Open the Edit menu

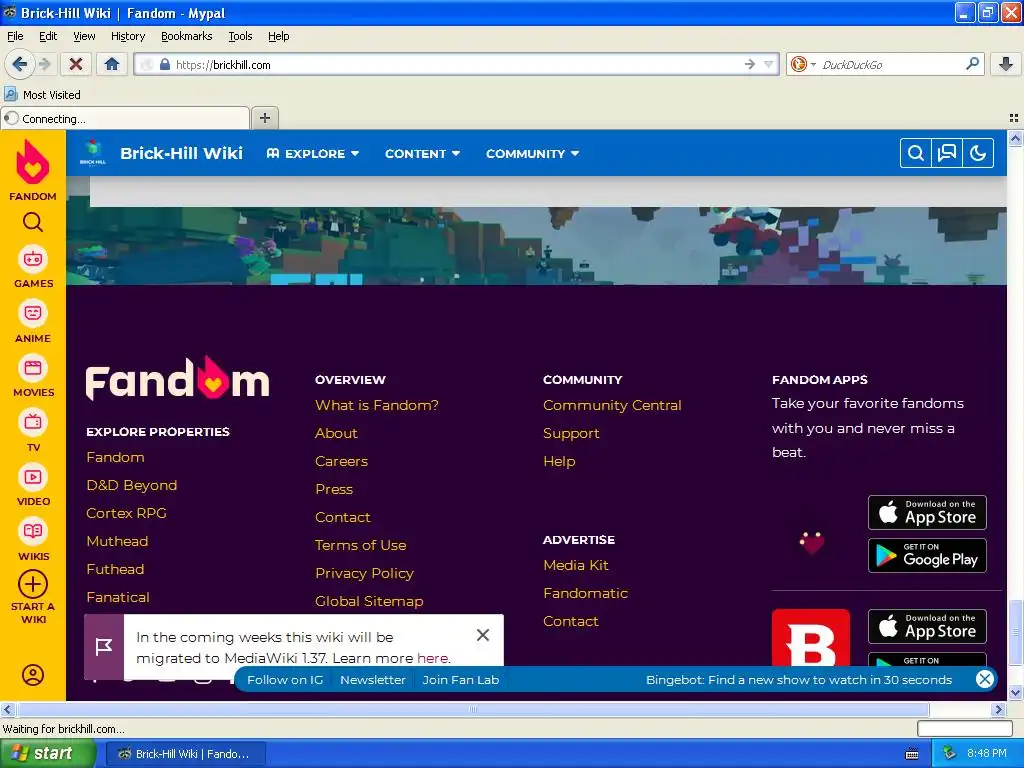click(x=48, y=36)
